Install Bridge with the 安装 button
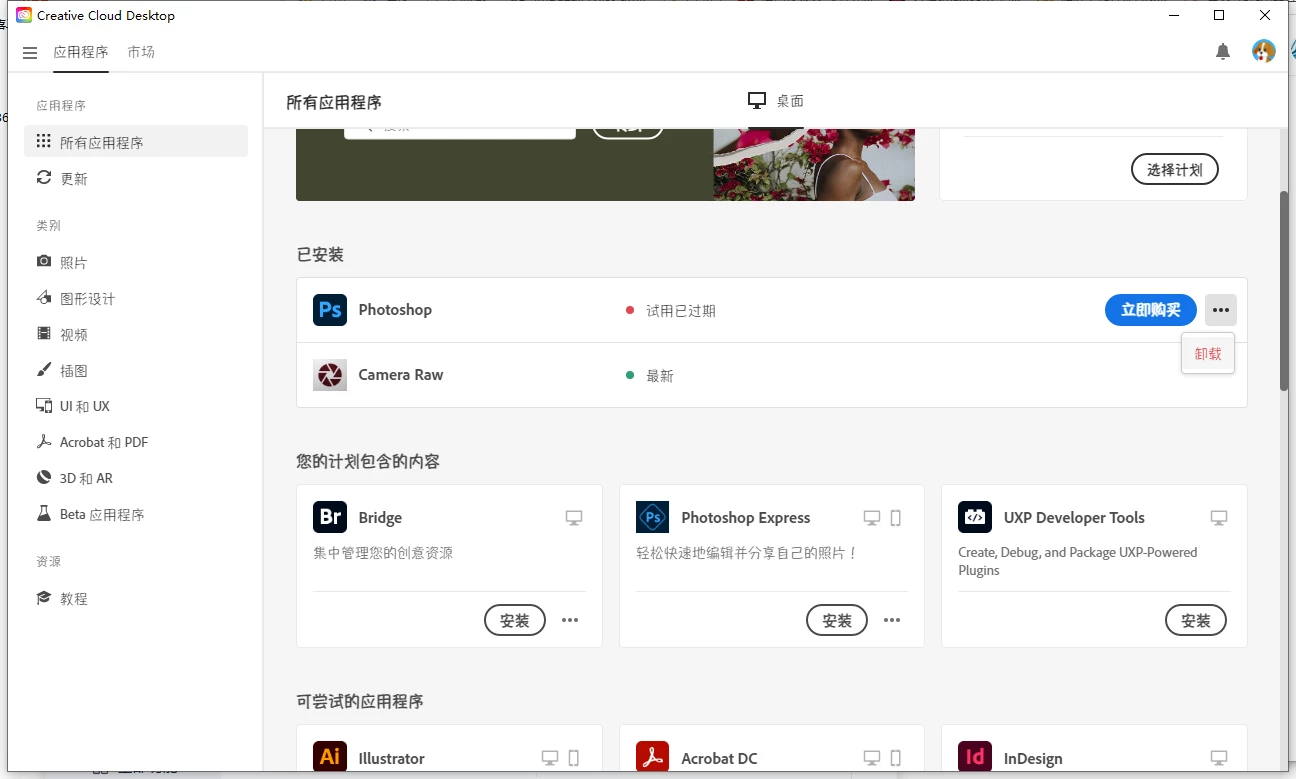 pyautogui.click(x=515, y=620)
